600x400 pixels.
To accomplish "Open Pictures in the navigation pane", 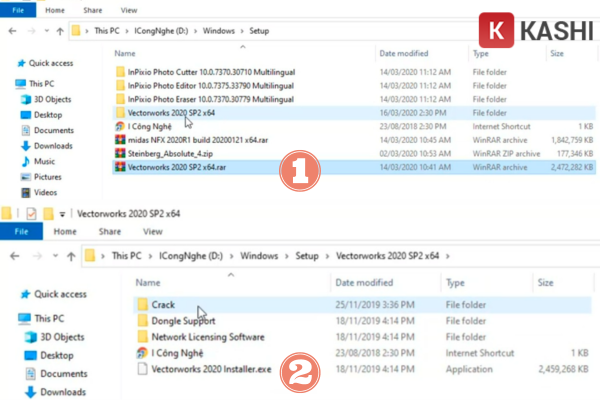I will 49,176.
